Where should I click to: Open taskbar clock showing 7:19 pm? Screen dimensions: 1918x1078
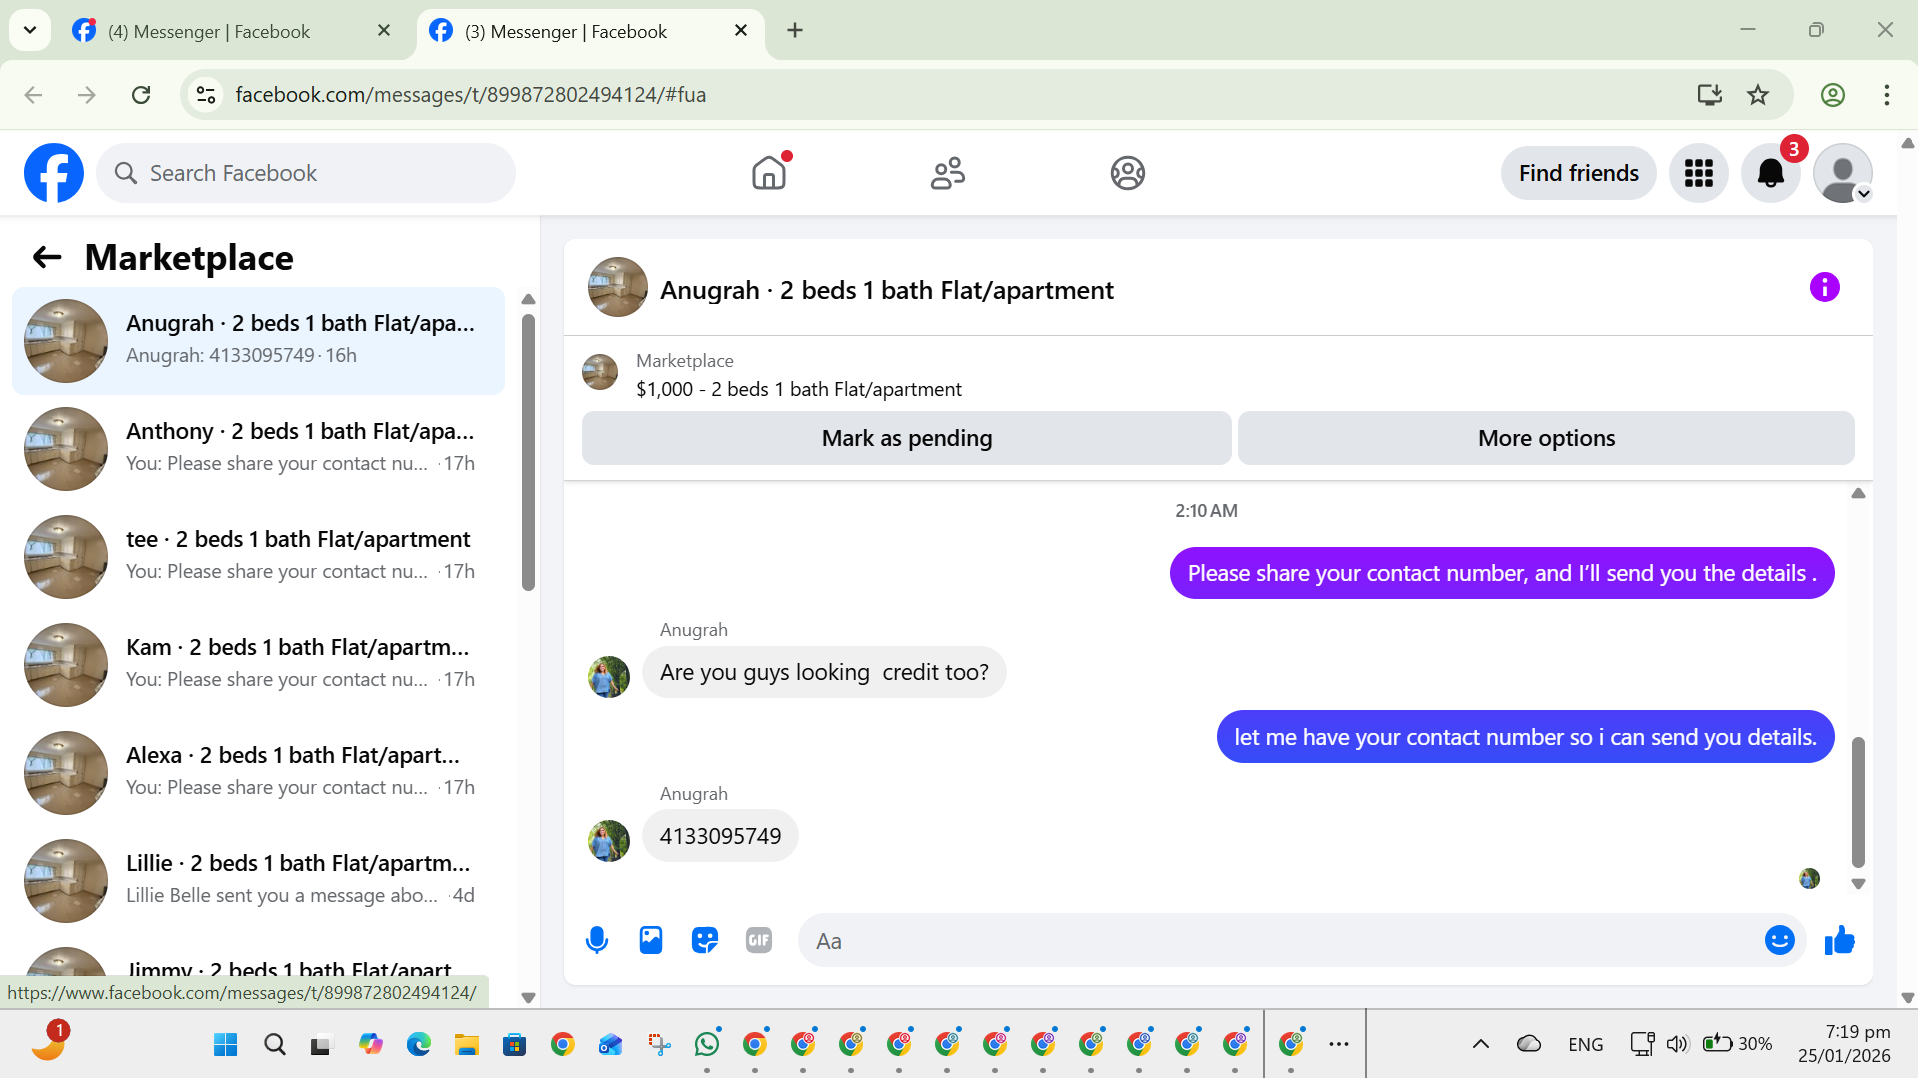pos(1843,1044)
